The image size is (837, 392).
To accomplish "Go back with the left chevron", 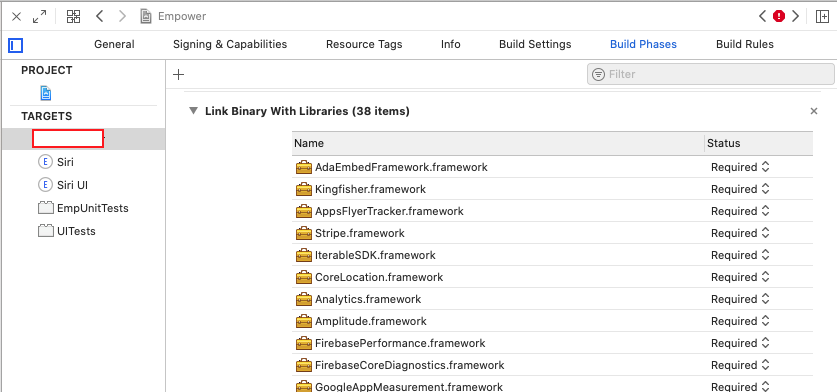I will point(99,17).
